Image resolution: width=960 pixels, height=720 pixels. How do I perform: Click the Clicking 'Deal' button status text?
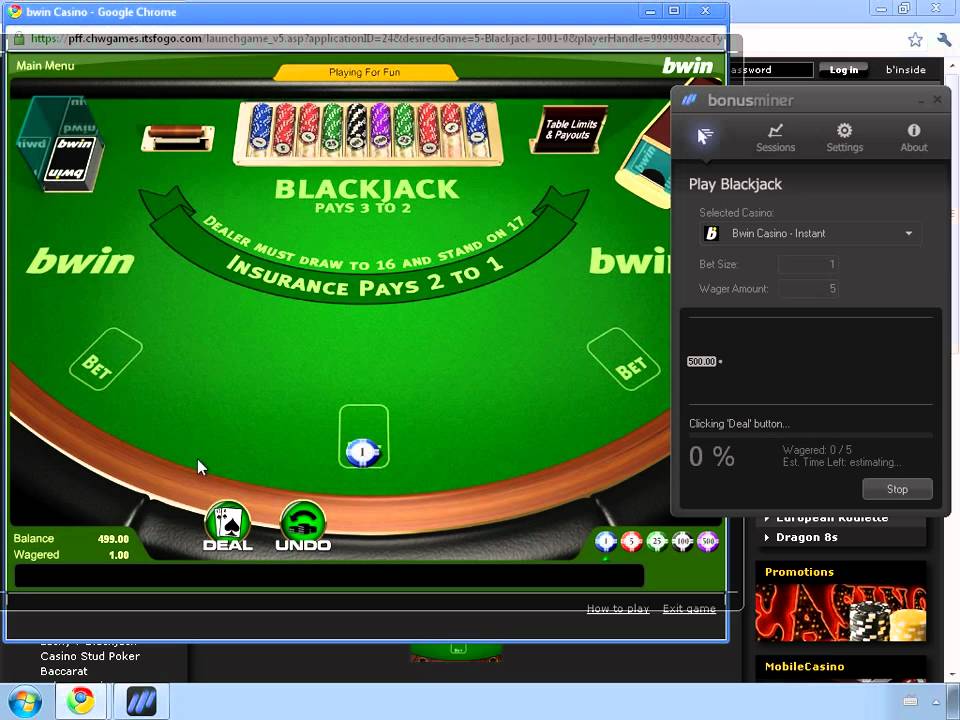[739, 424]
